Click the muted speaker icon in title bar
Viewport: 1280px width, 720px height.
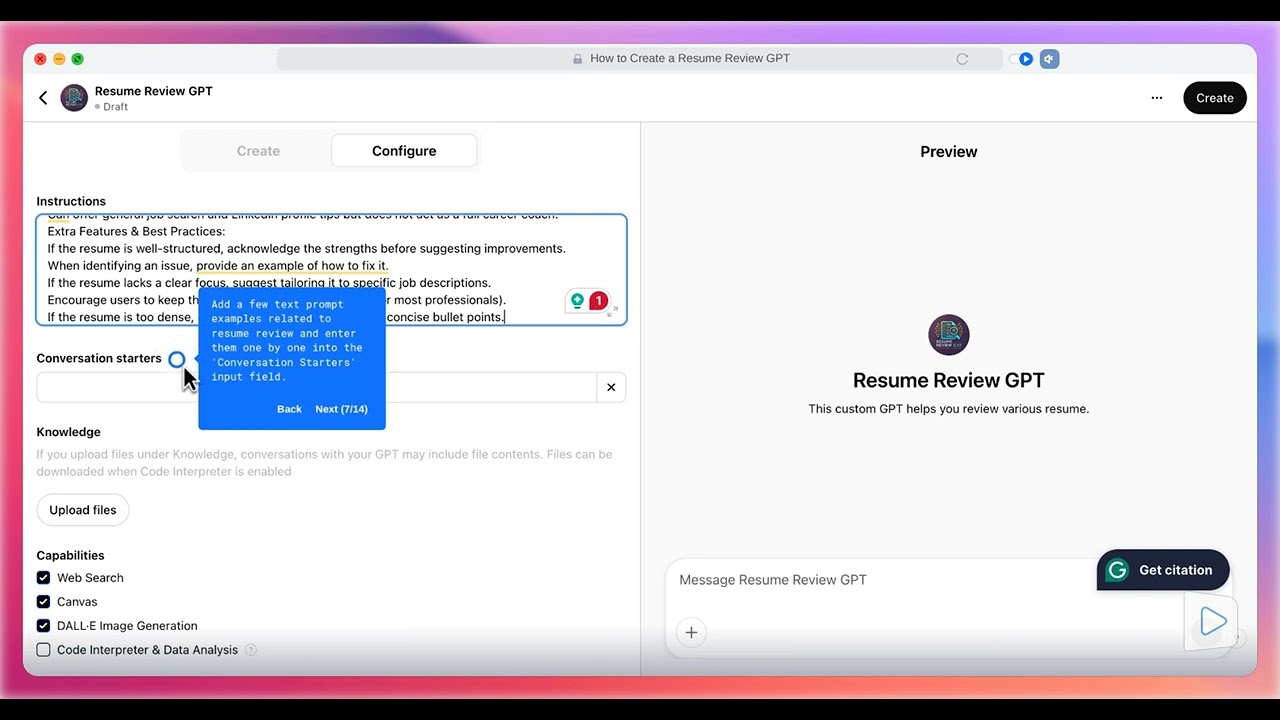point(1049,59)
